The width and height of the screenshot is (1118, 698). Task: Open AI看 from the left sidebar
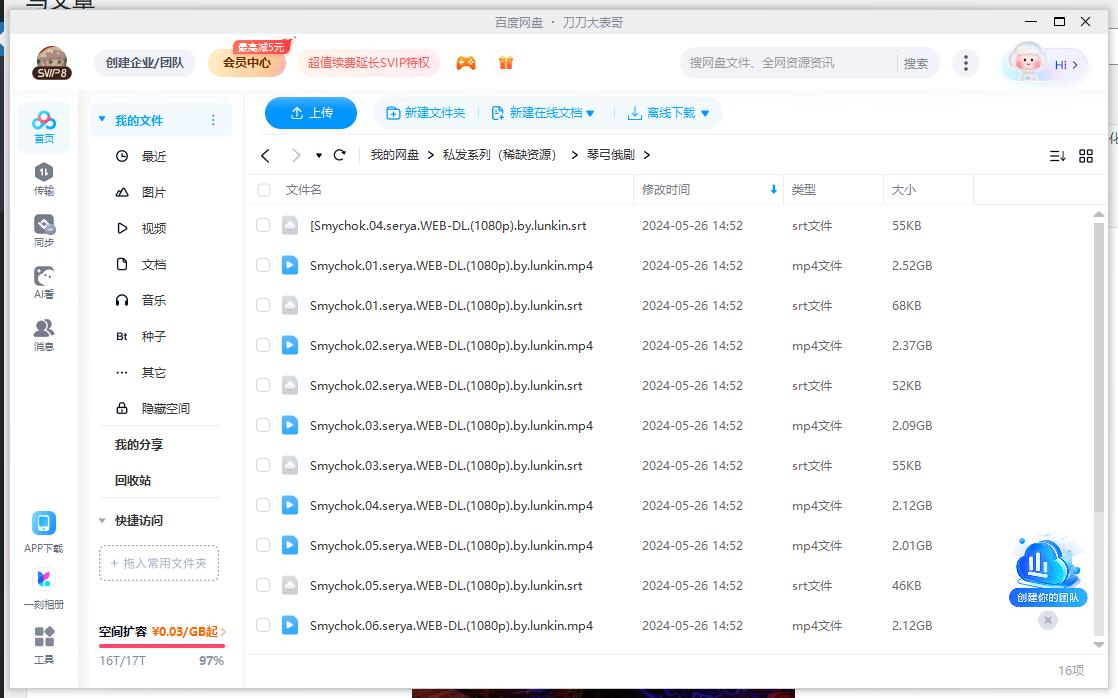43,281
